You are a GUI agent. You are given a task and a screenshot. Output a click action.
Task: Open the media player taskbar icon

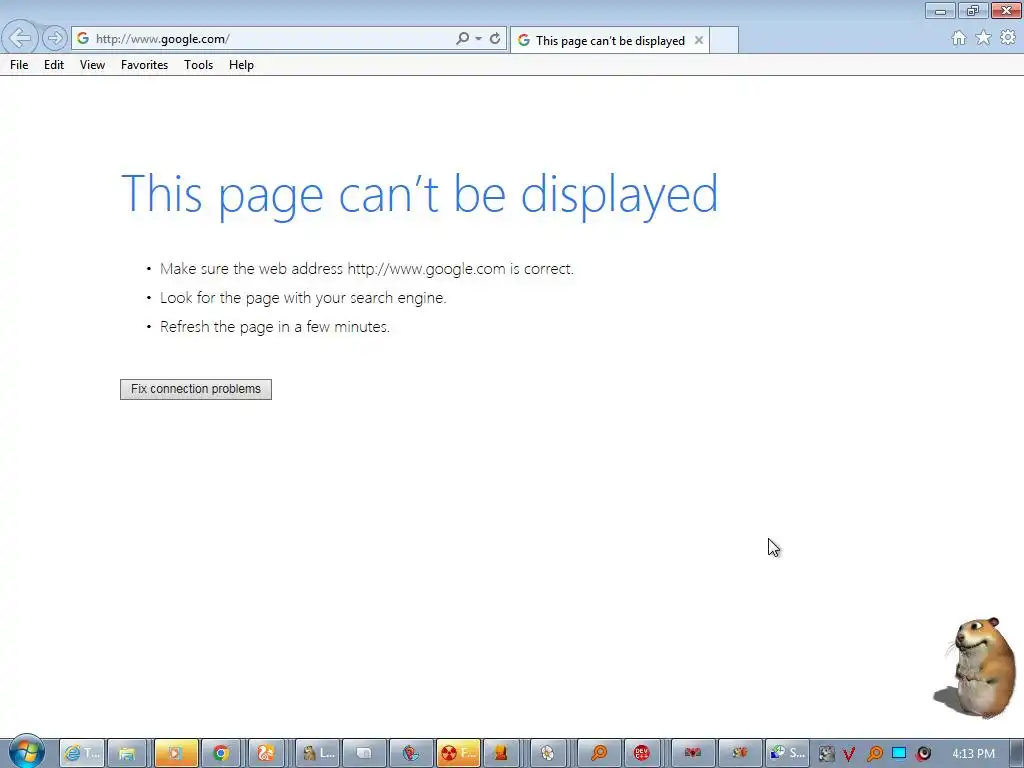[x=175, y=753]
